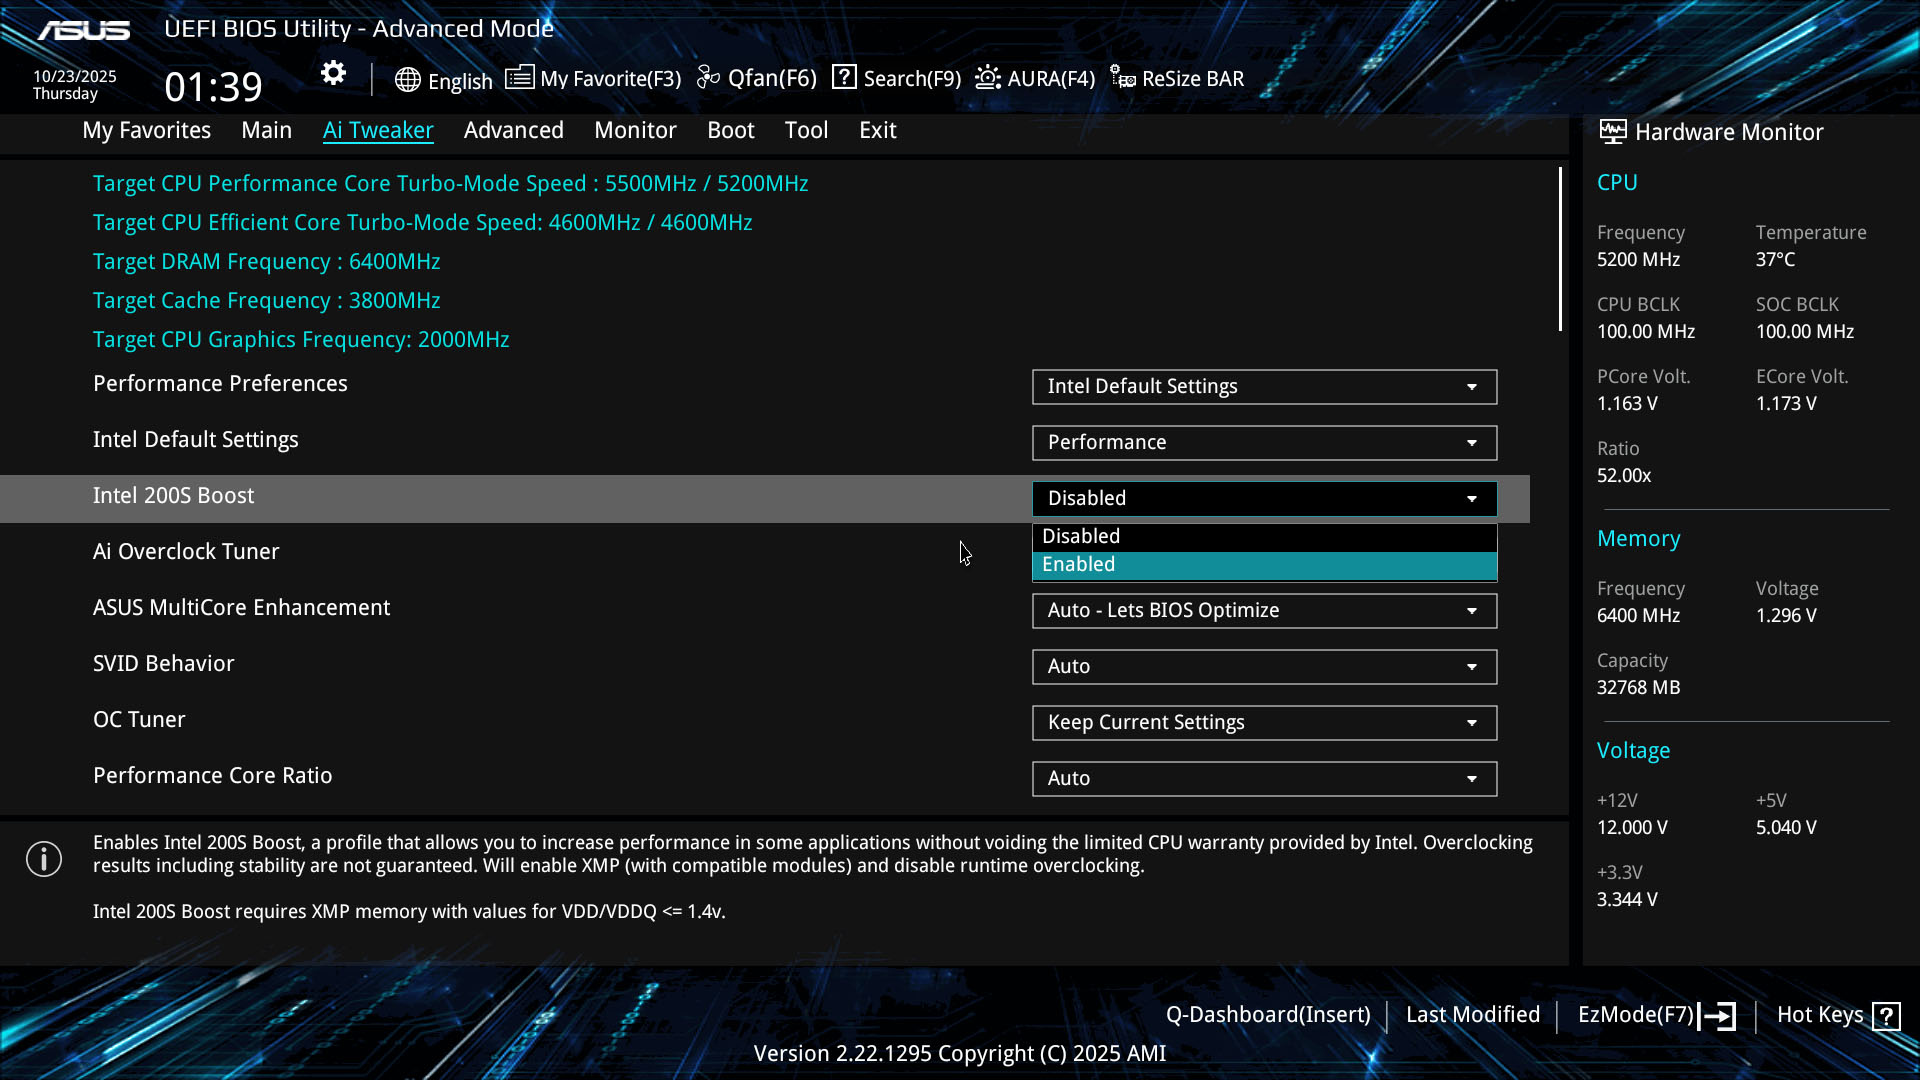
Task: Open Qfan fan control icon
Action: pyautogui.click(x=708, y=78)
